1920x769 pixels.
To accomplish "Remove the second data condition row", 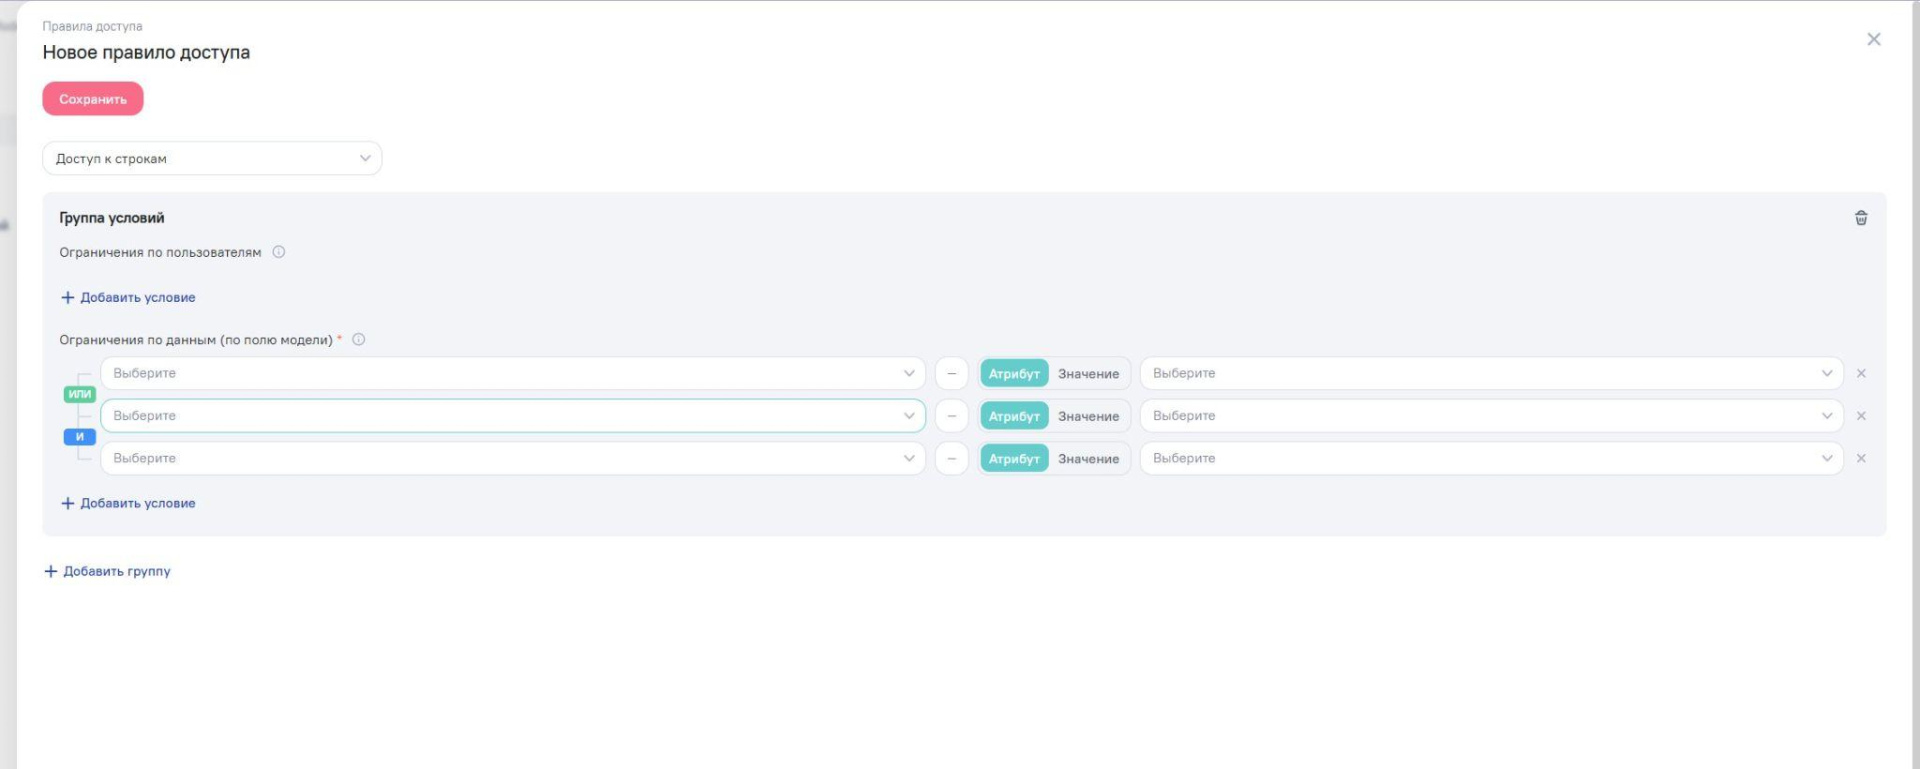I will (1860, 416).
